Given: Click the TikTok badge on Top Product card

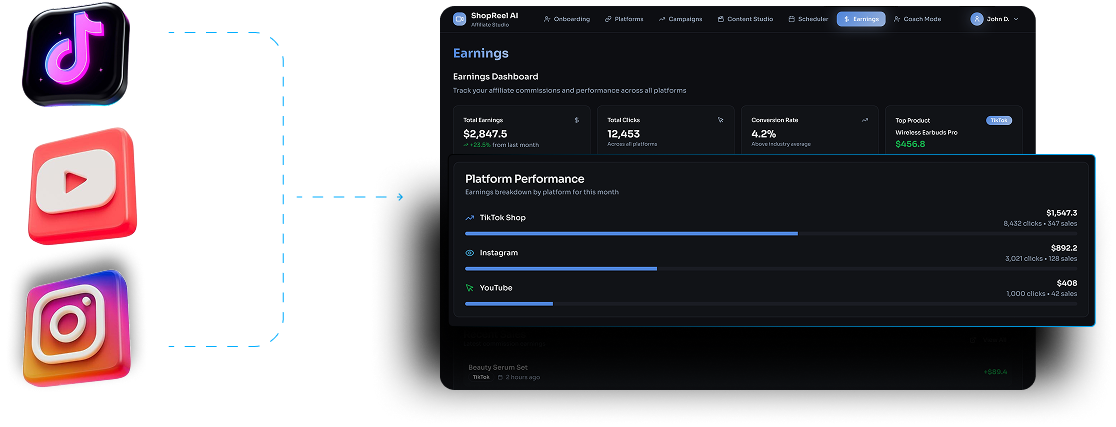Looking at the screenshot, I should click(x=998, y=120).
